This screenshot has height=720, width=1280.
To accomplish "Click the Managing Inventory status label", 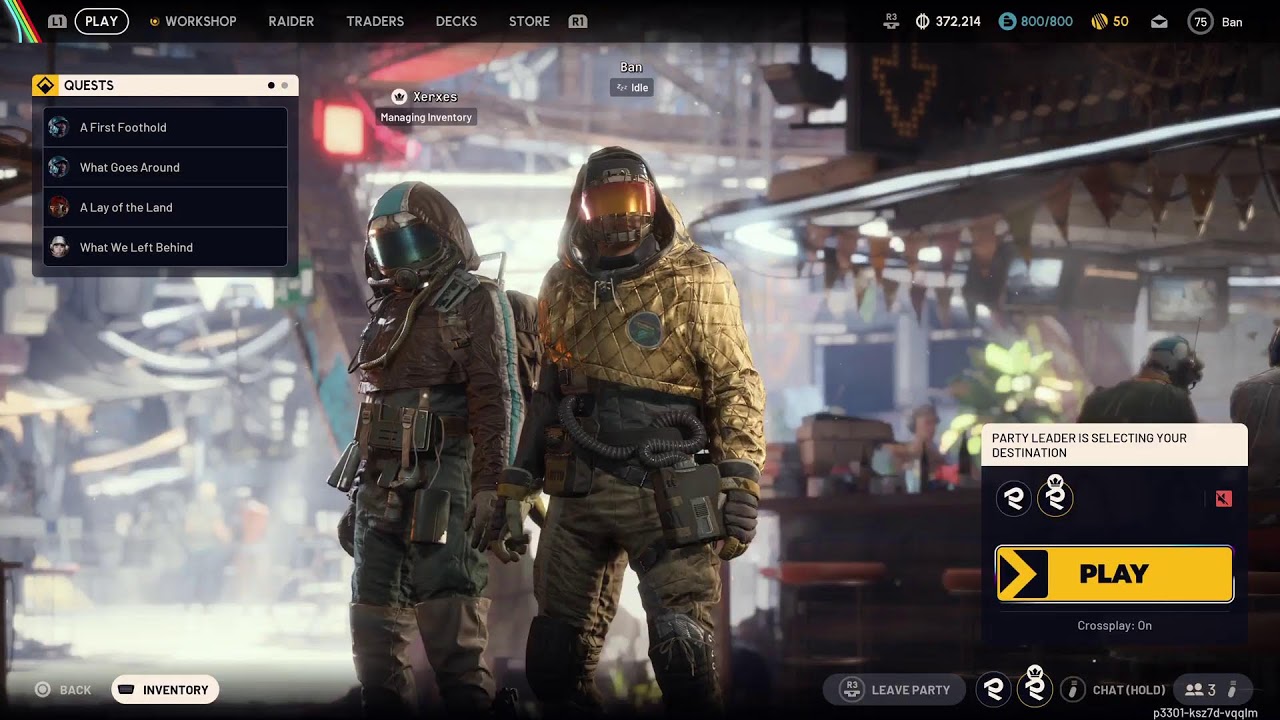I will click(426, 118).
